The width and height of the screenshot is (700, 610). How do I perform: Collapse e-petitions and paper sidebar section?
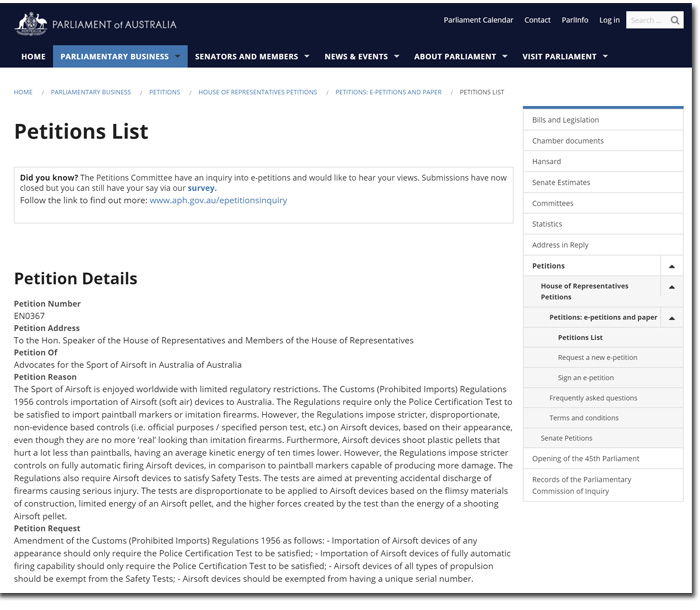pos(671,318)
